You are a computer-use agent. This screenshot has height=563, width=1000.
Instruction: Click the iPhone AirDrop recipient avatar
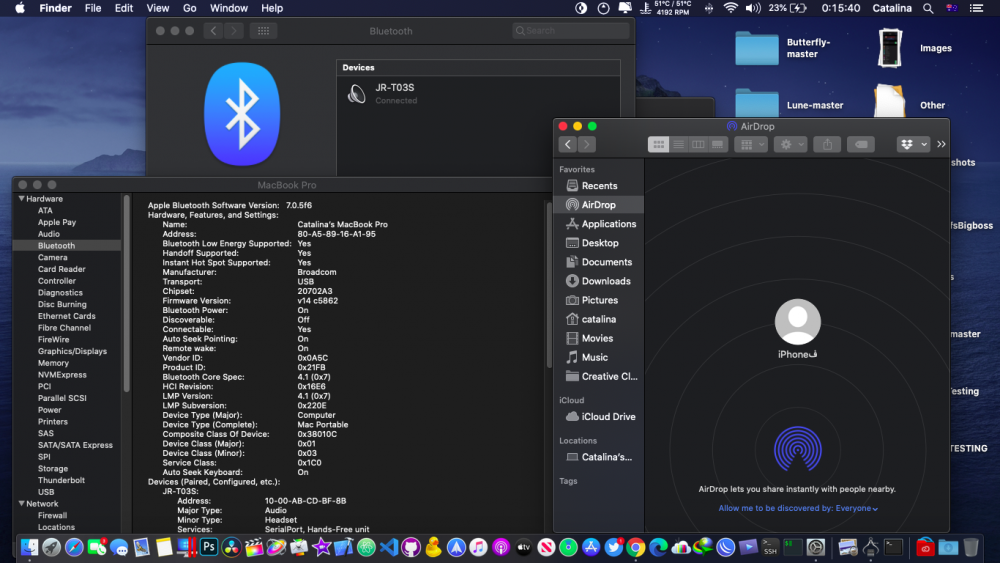pos(797,322)
